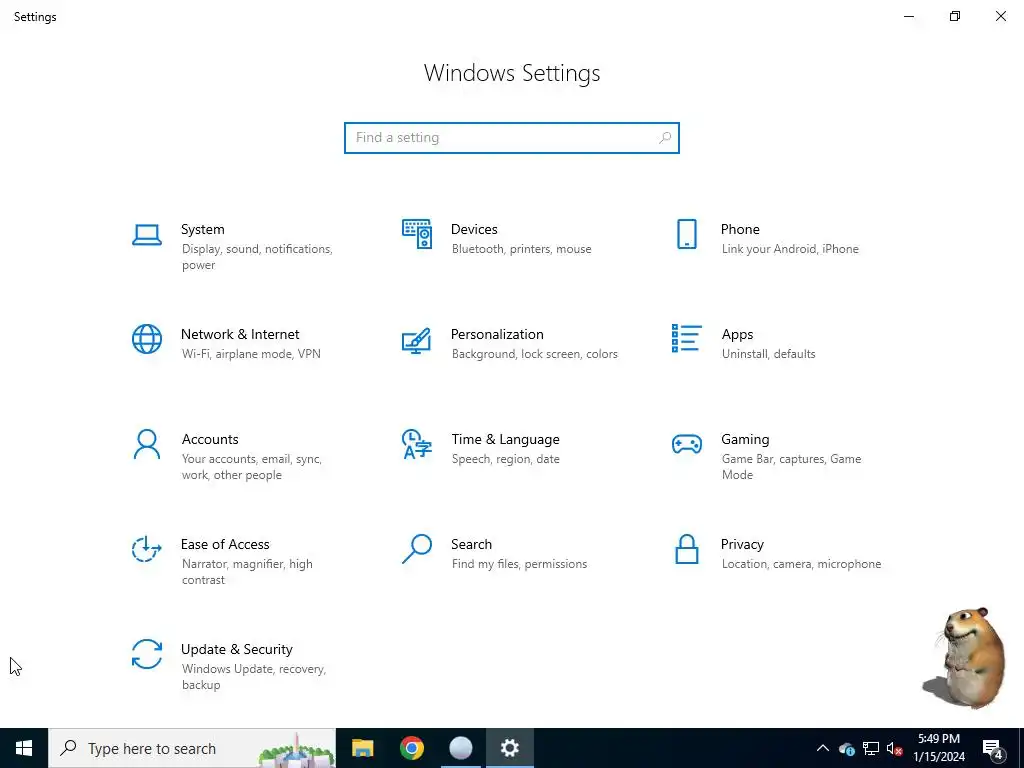Image resolution: width=1024 pixels, height=768 pixels.
Task: Open Google Chrome from the taskbar
Action: coord(411,748)
